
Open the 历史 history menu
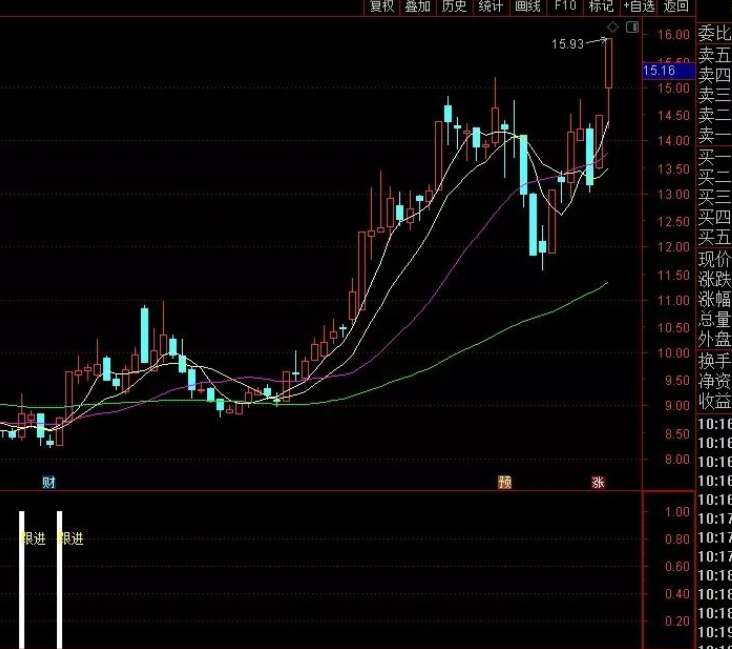(454, 7)
